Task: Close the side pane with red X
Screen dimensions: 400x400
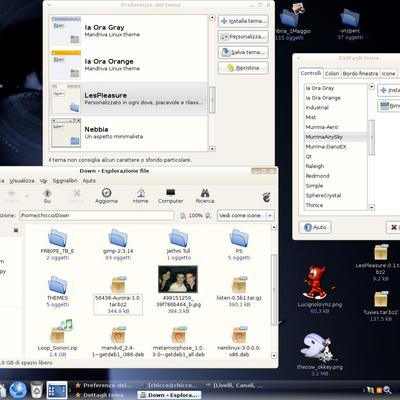Action: (16, 230)
